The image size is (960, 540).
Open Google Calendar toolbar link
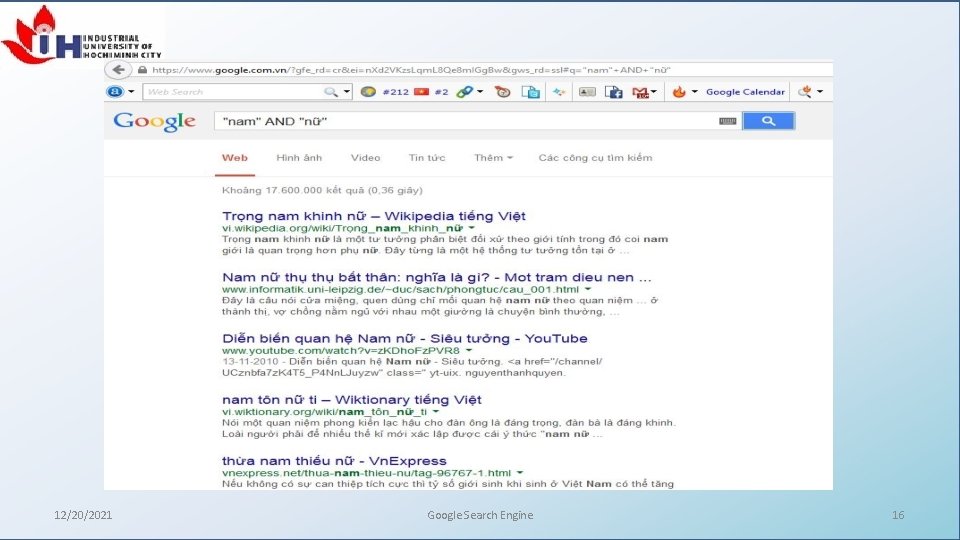click(x=745, y=92)
